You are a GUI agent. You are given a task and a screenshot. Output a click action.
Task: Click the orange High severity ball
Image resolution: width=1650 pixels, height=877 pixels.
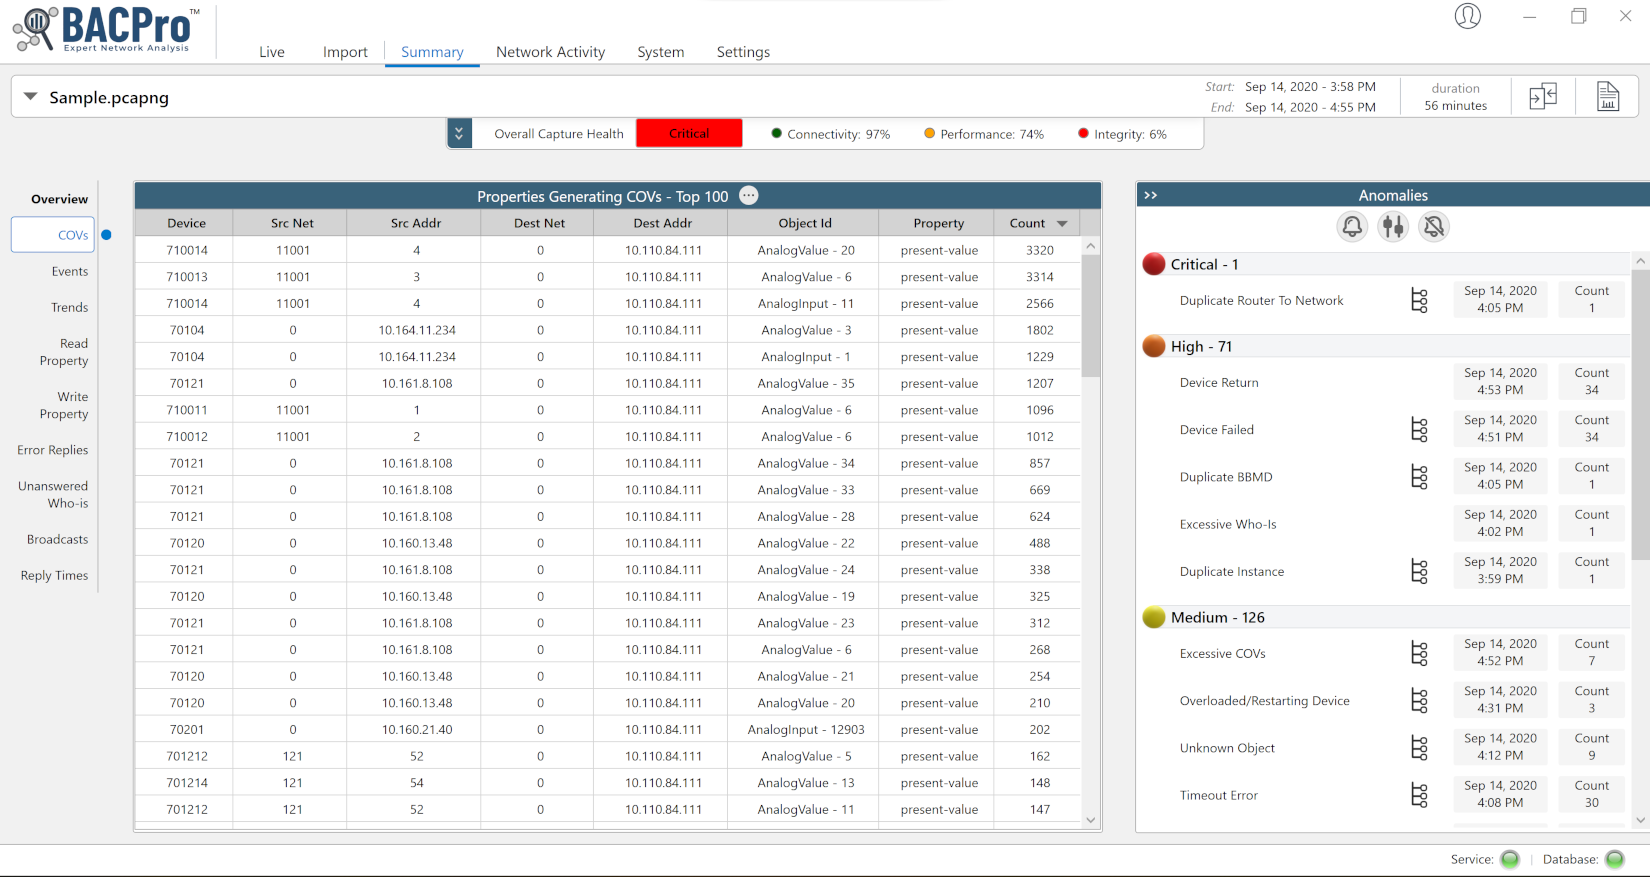click(1154, 346)
